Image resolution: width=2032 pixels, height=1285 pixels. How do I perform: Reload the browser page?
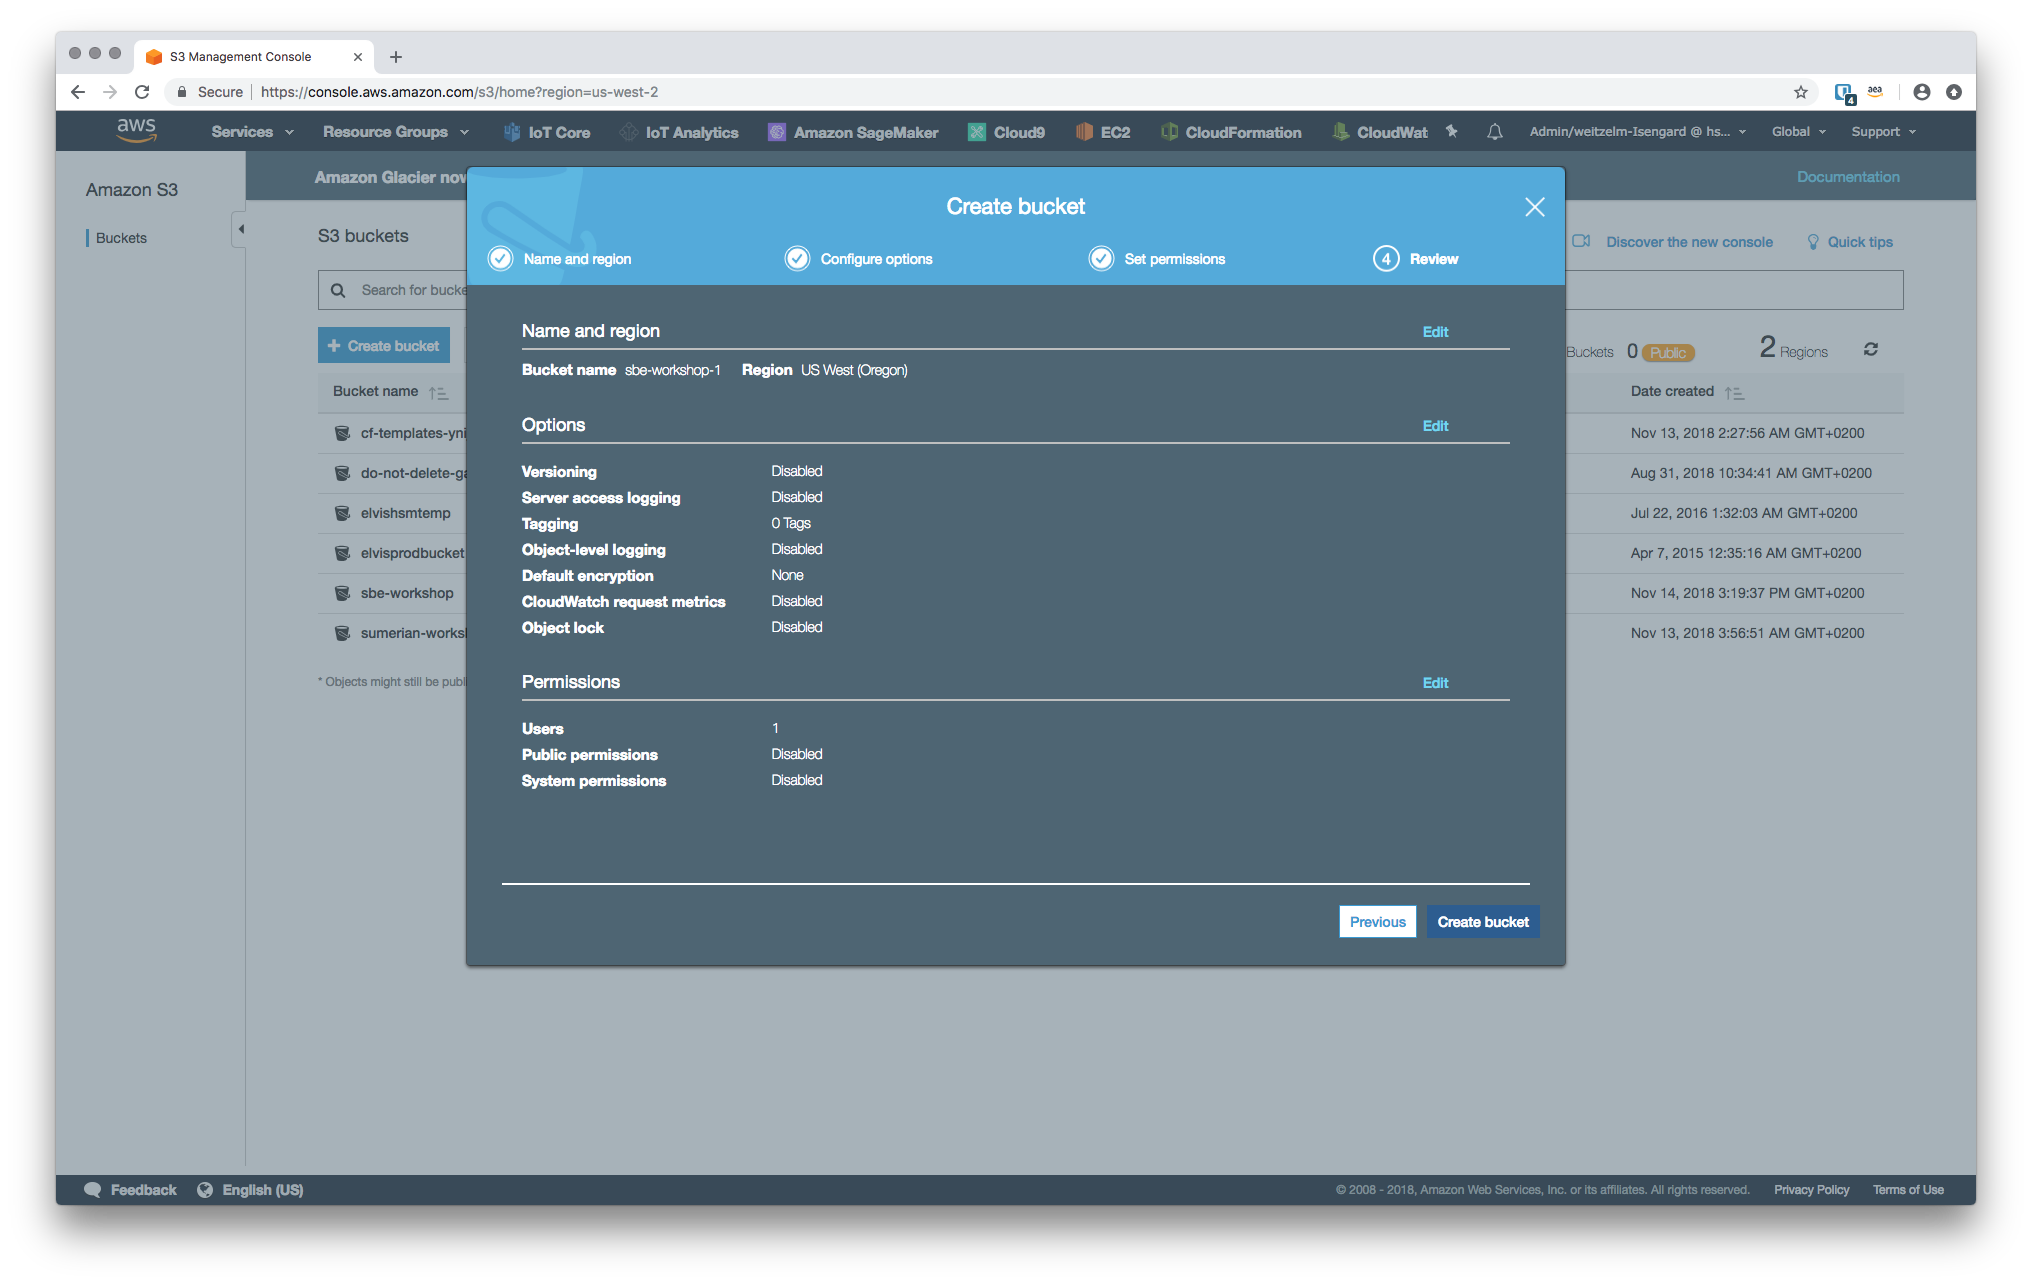pyautogui.click(x=142, y=92)
